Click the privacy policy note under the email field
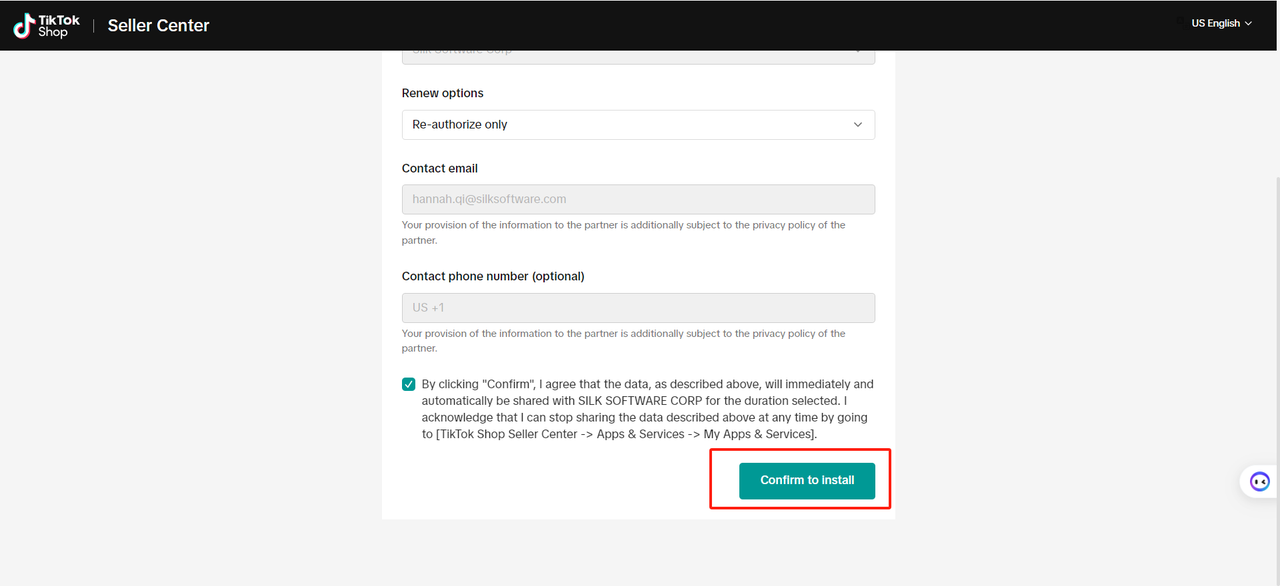Screen dimensions: 1280x586 (x=623, y=232)
